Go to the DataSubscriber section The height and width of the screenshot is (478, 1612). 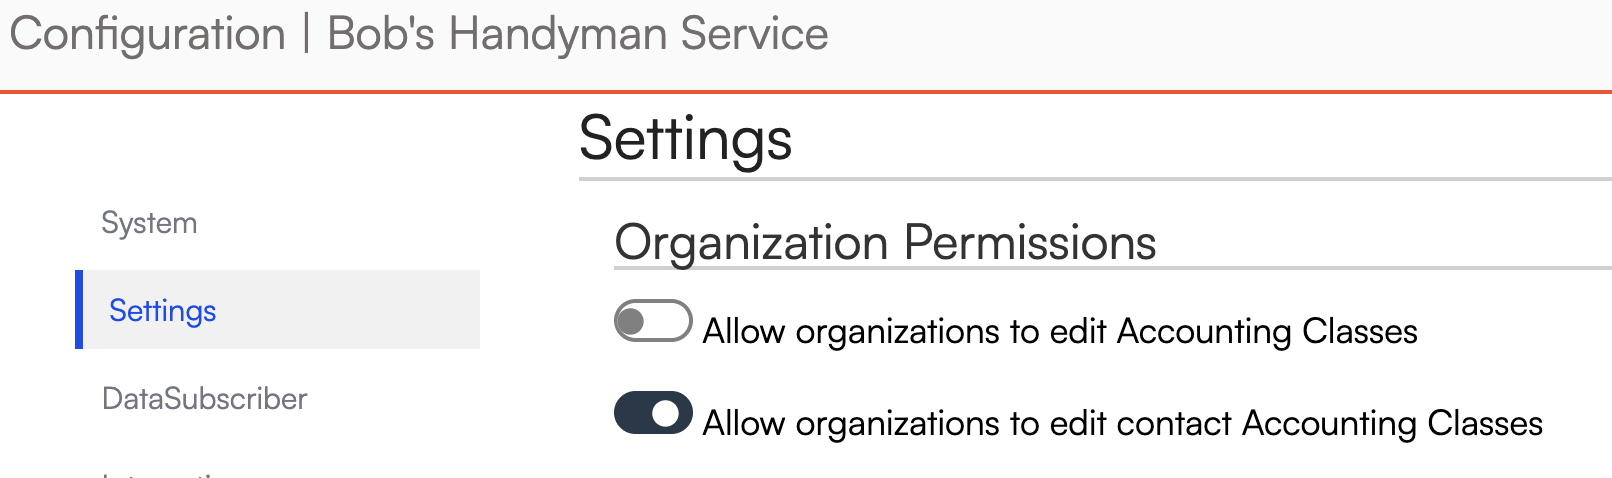click(204, 399)
